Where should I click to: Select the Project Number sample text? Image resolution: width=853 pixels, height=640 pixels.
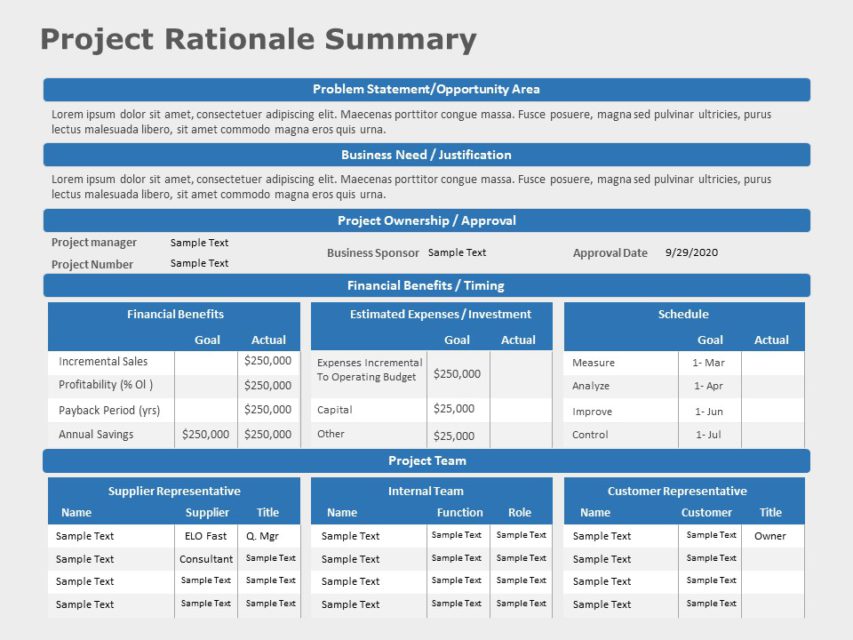click(x=197, y=262)
